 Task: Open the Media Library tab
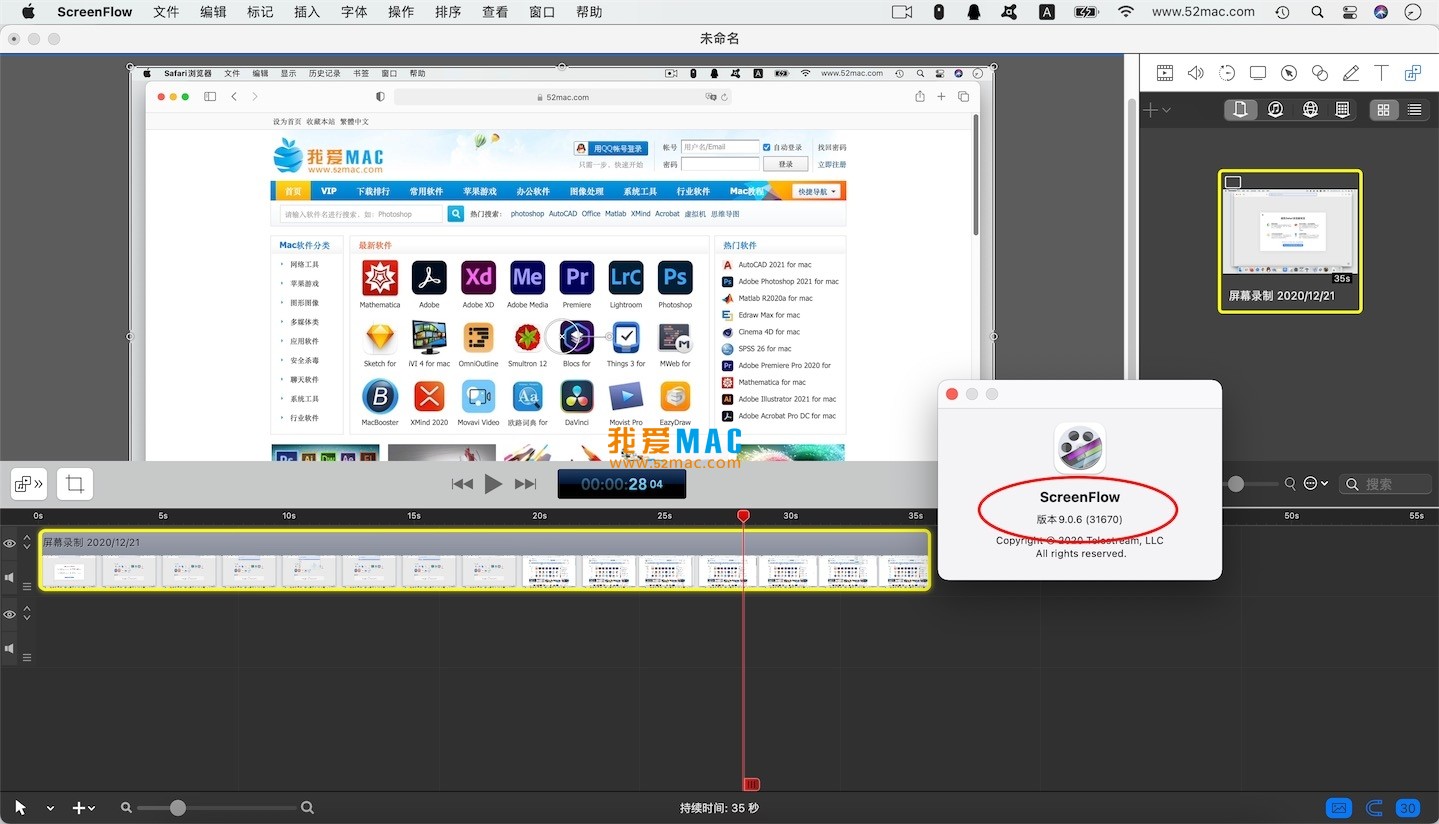click(1412, 73)
